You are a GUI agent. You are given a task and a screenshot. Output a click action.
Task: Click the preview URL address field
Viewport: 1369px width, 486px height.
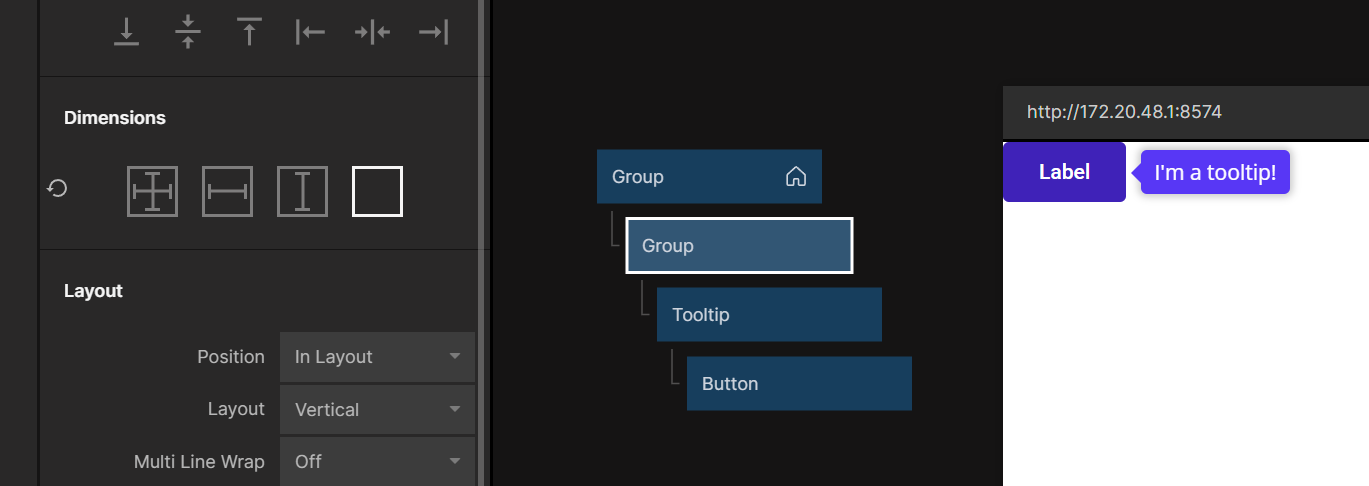click(1185, 112)
